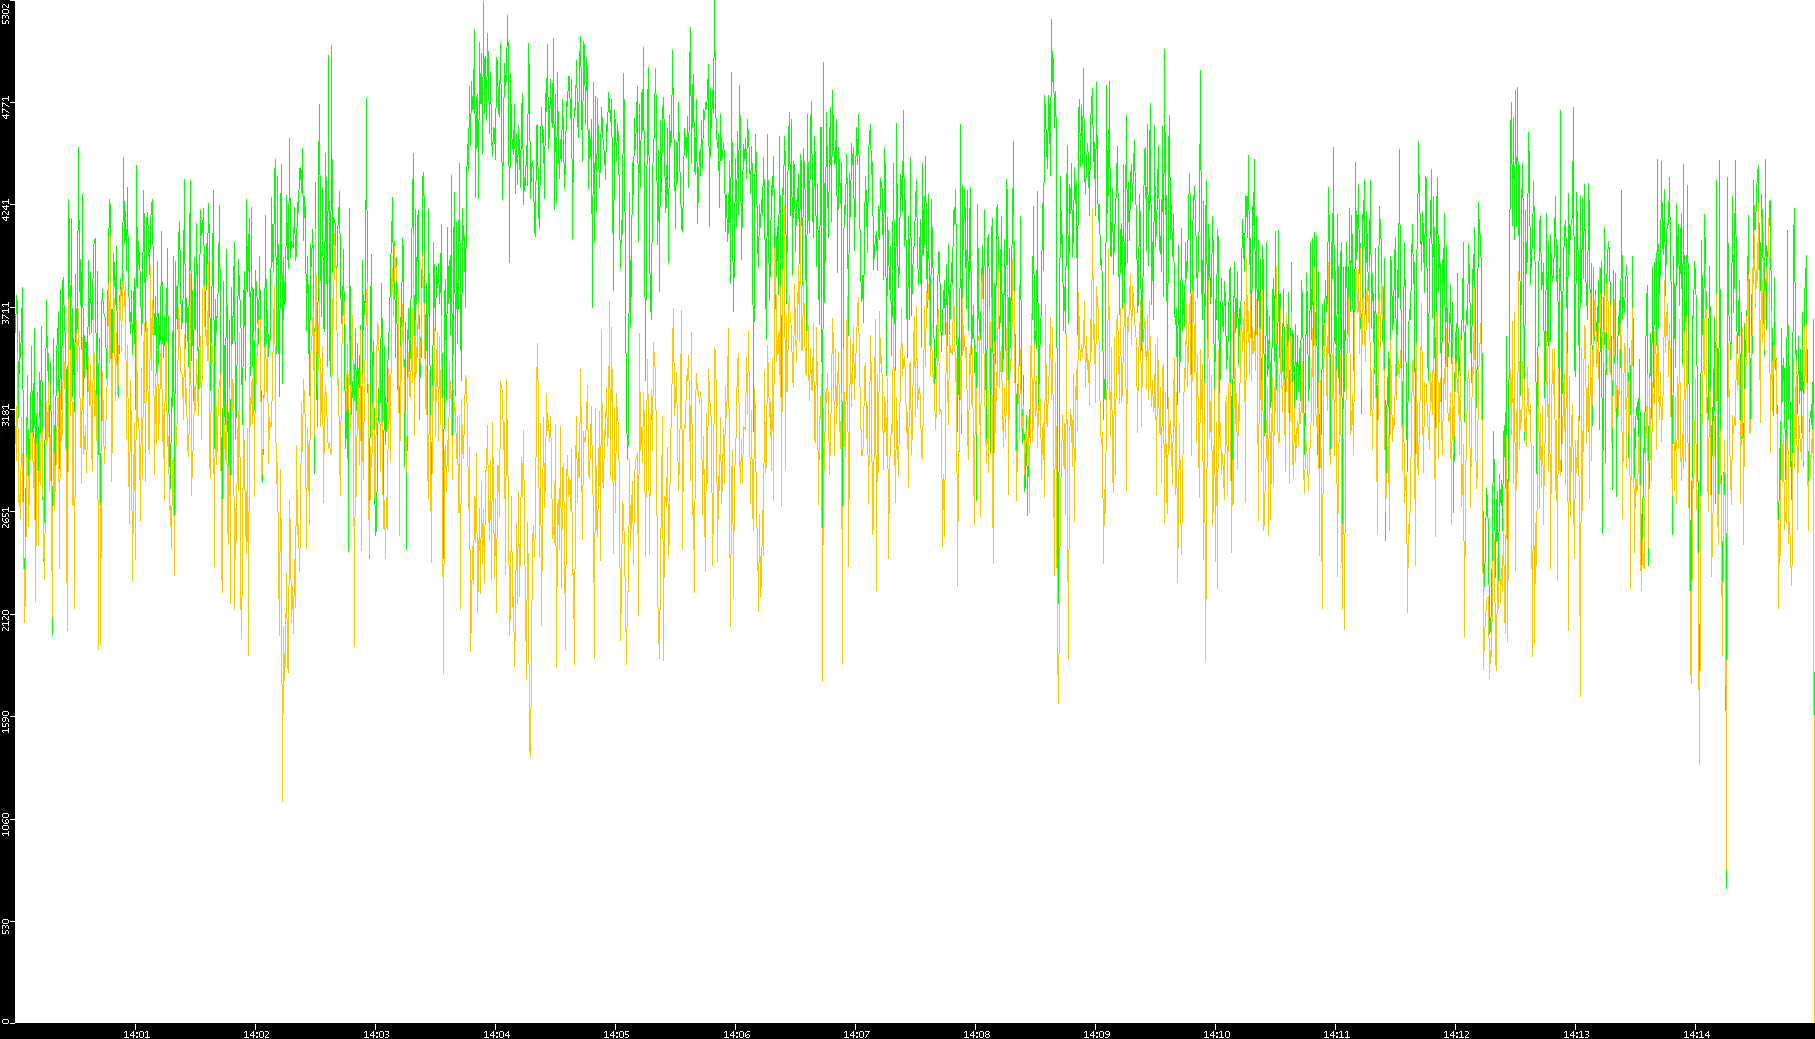Click the 14:09 time axis label
Image resolution: width=1815 pixels, height=1039 pixels.
coord(1096,1034)
